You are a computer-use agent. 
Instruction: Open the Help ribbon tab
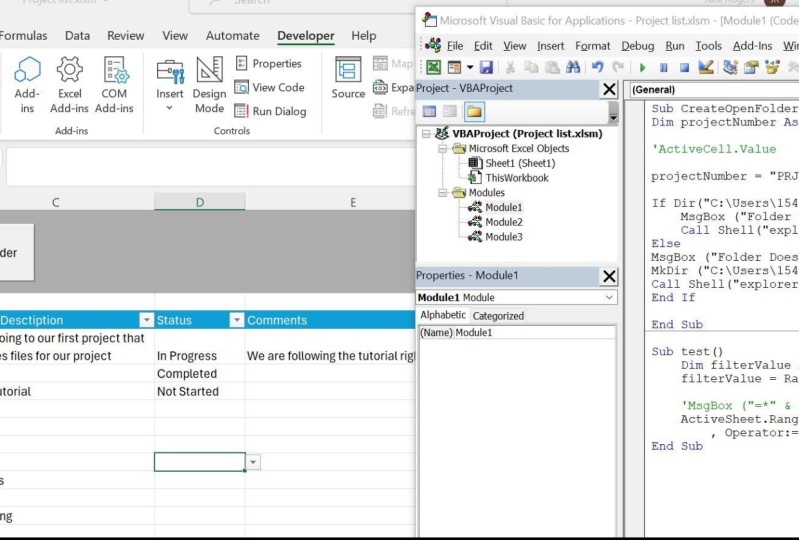364,36
